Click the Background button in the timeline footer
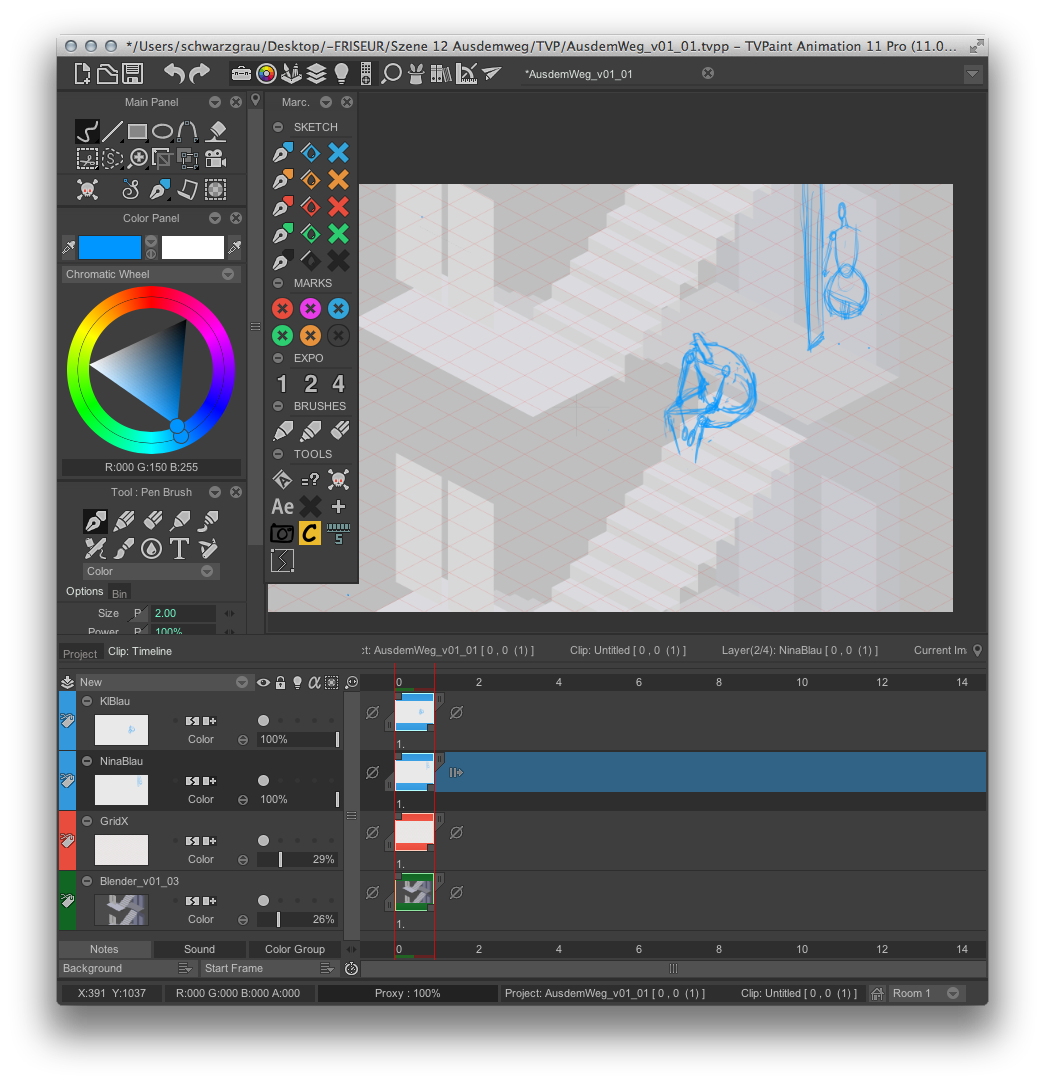Screen dimensions: 1045x1084 [126, 969]
